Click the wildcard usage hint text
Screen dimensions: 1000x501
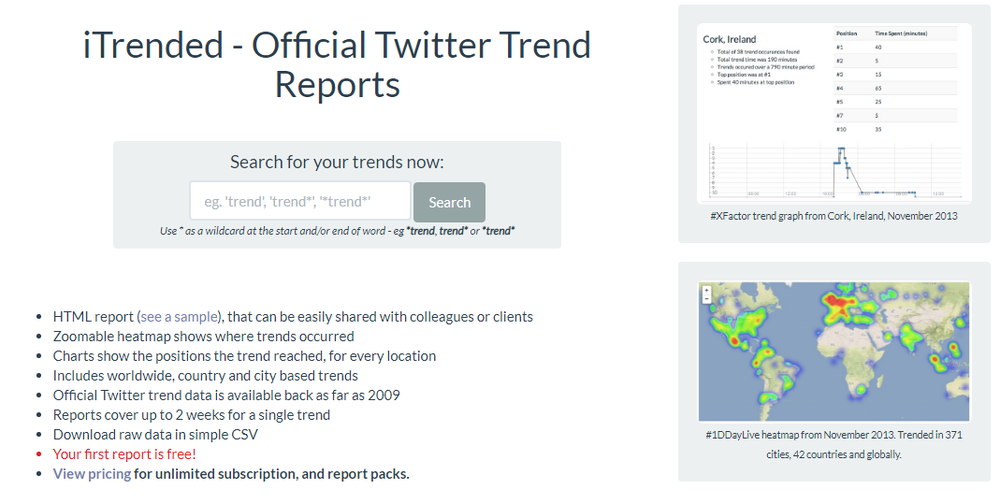[x=337, y=231]
